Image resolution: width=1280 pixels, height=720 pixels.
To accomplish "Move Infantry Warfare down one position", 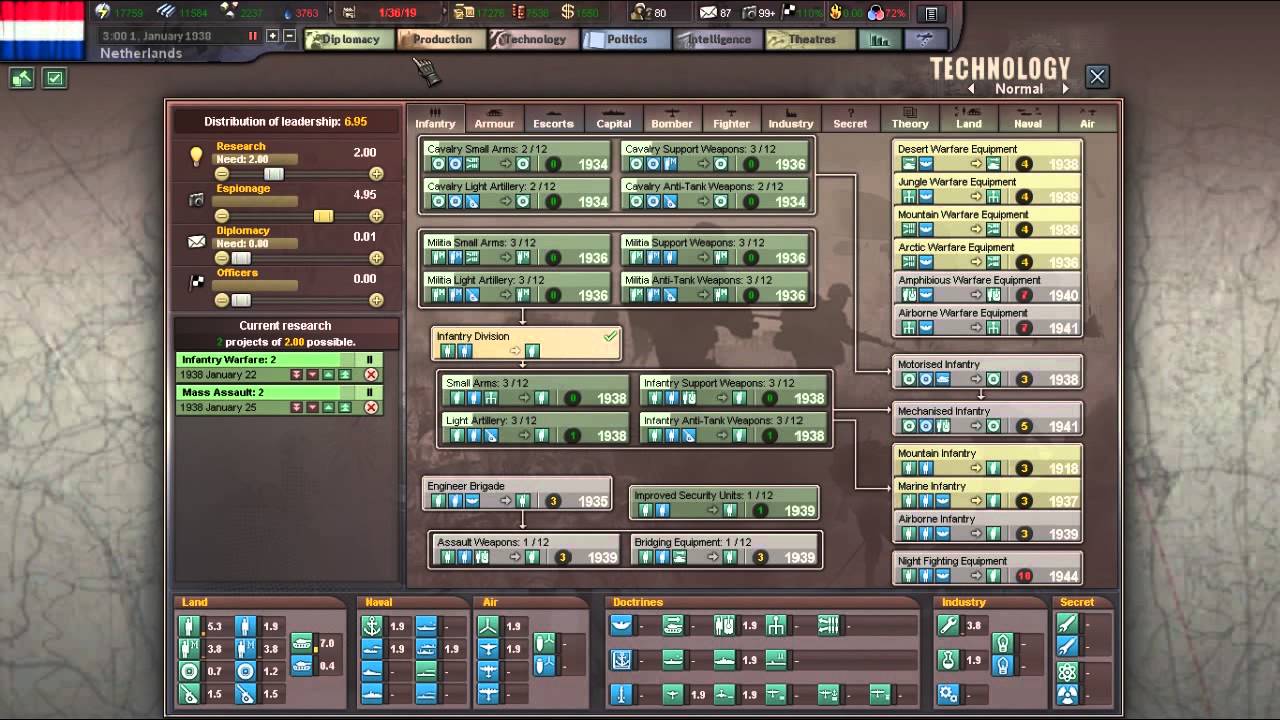I will 312,375.
